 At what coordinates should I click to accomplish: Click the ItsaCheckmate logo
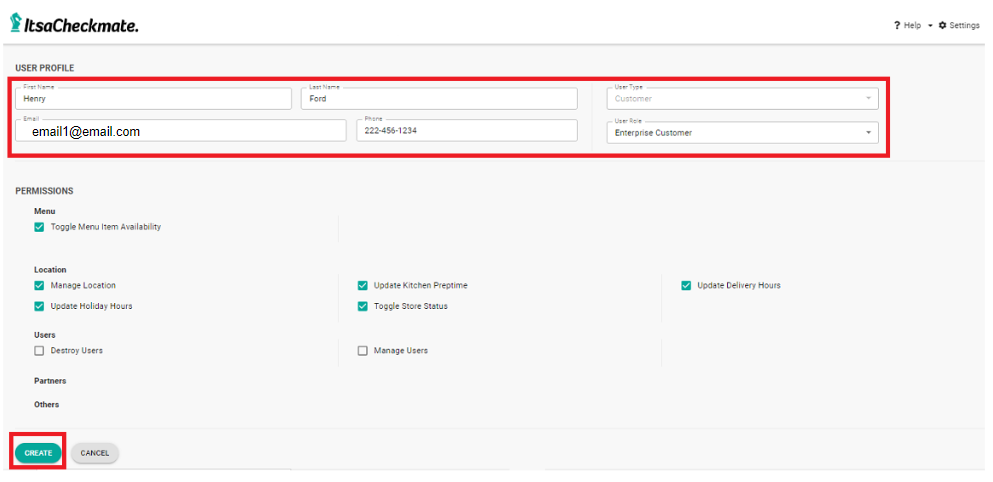pyautogui.click(x=74, y=24)
